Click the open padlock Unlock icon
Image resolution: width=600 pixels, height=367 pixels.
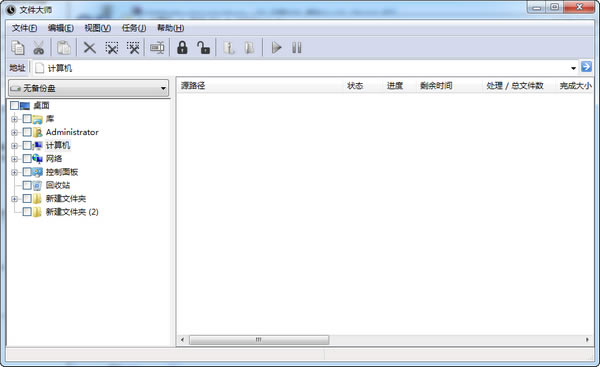point(203,47)
